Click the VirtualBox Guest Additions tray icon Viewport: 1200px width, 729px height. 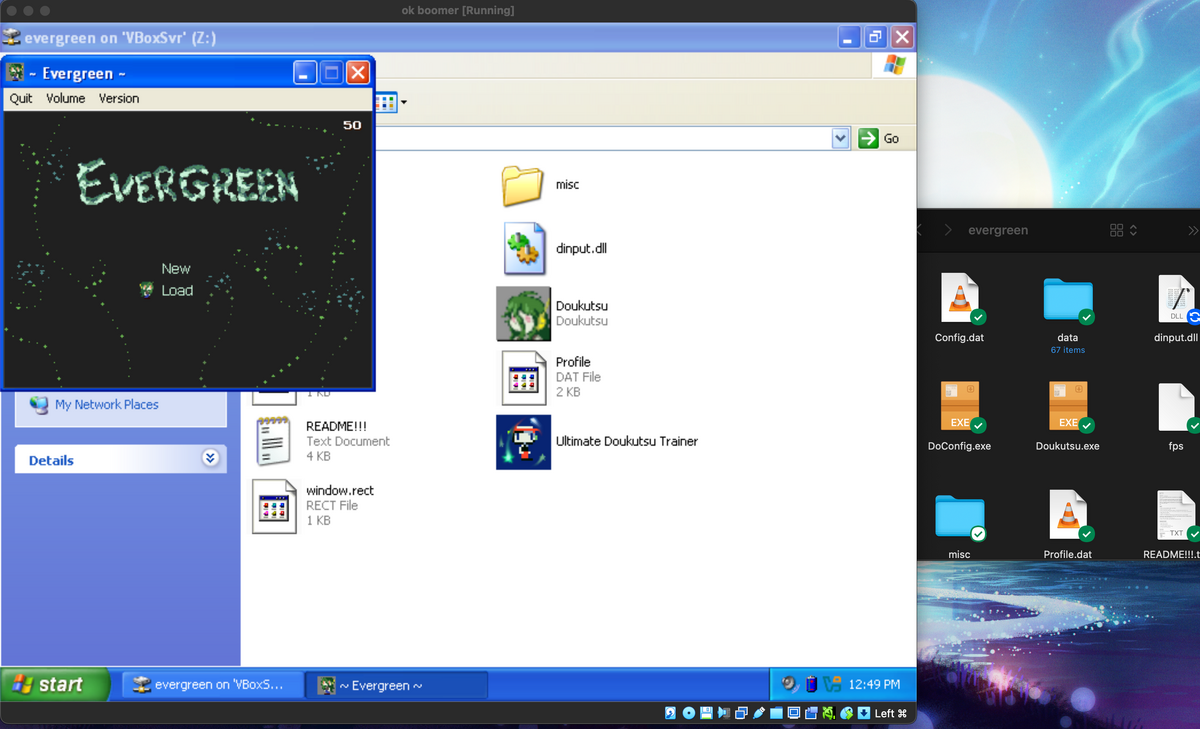tap(832, 685)
